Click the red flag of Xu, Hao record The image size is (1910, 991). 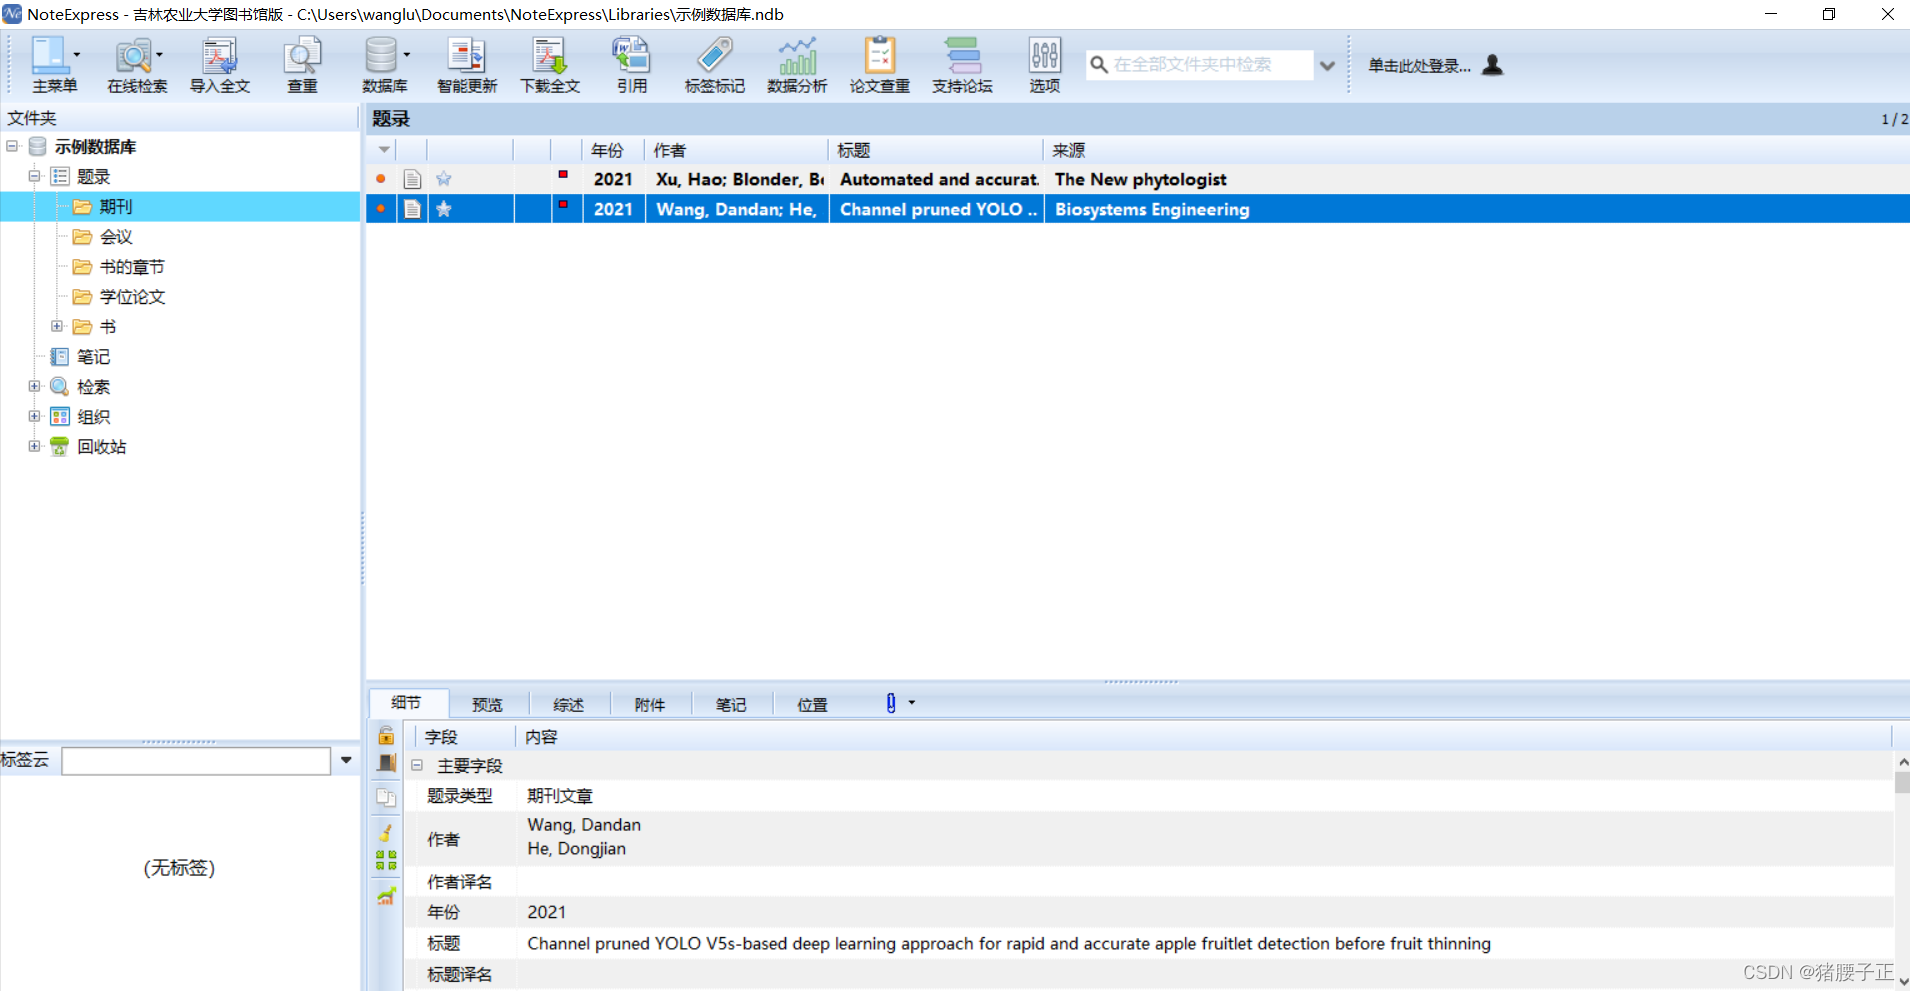point(563,175)
